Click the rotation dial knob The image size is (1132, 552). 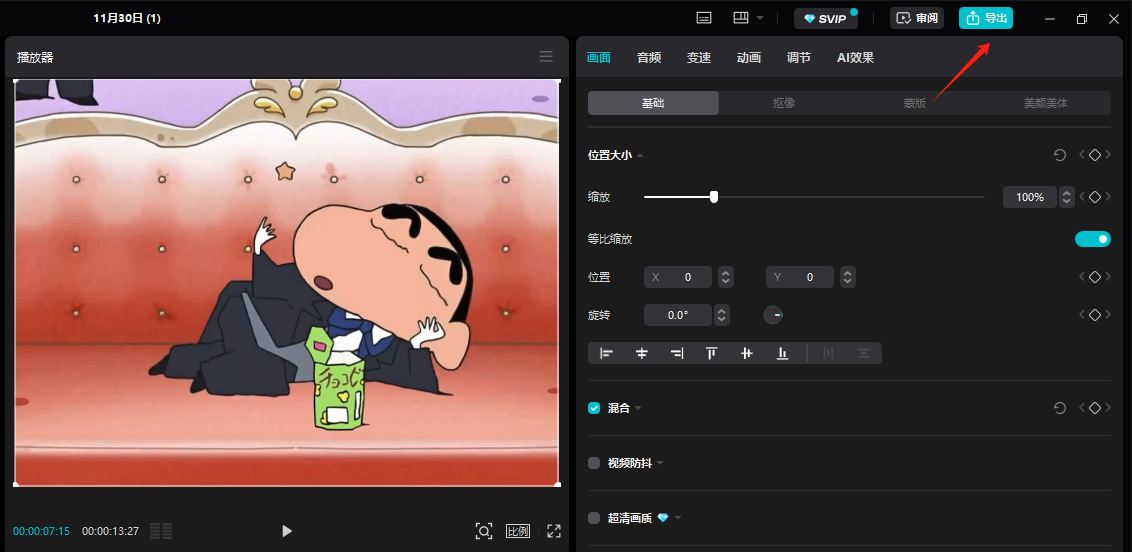click(773, 315)
